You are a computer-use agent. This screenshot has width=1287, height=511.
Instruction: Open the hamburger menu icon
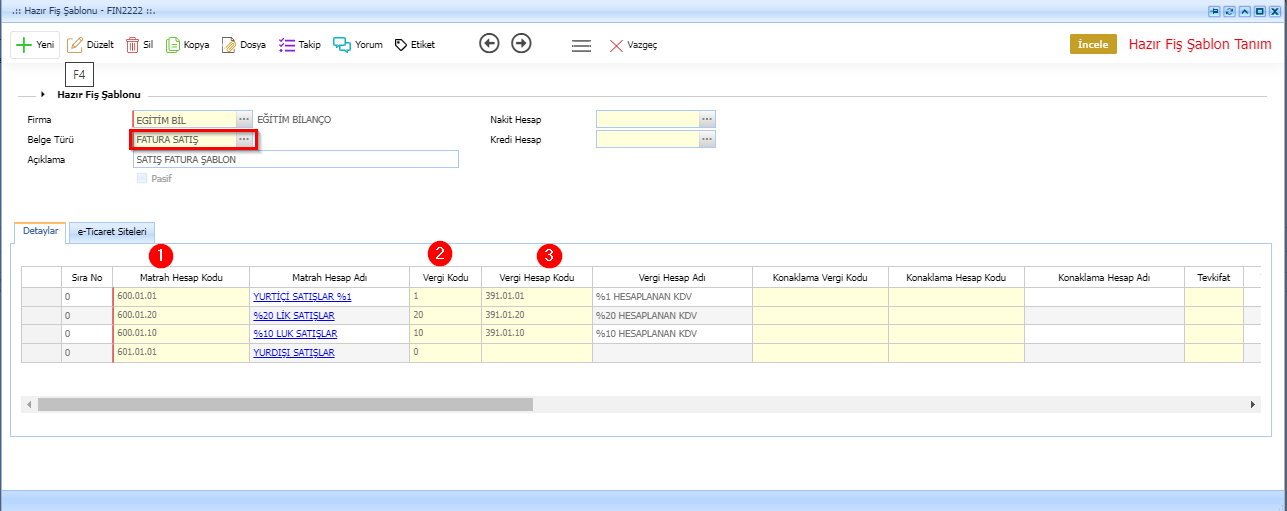(581, 45)
